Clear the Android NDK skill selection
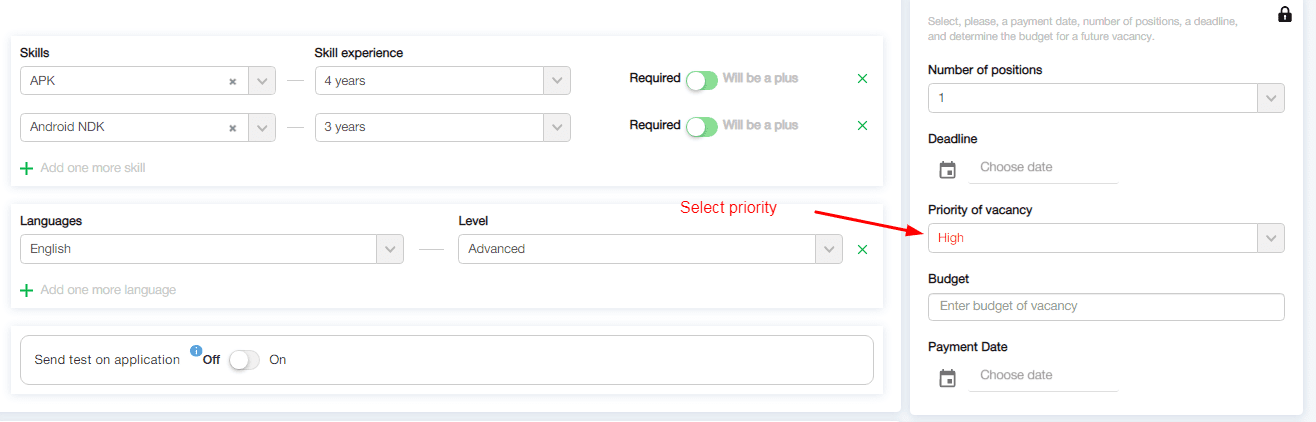The width and height of the screenshot is (1316, 422). point(233,128)
